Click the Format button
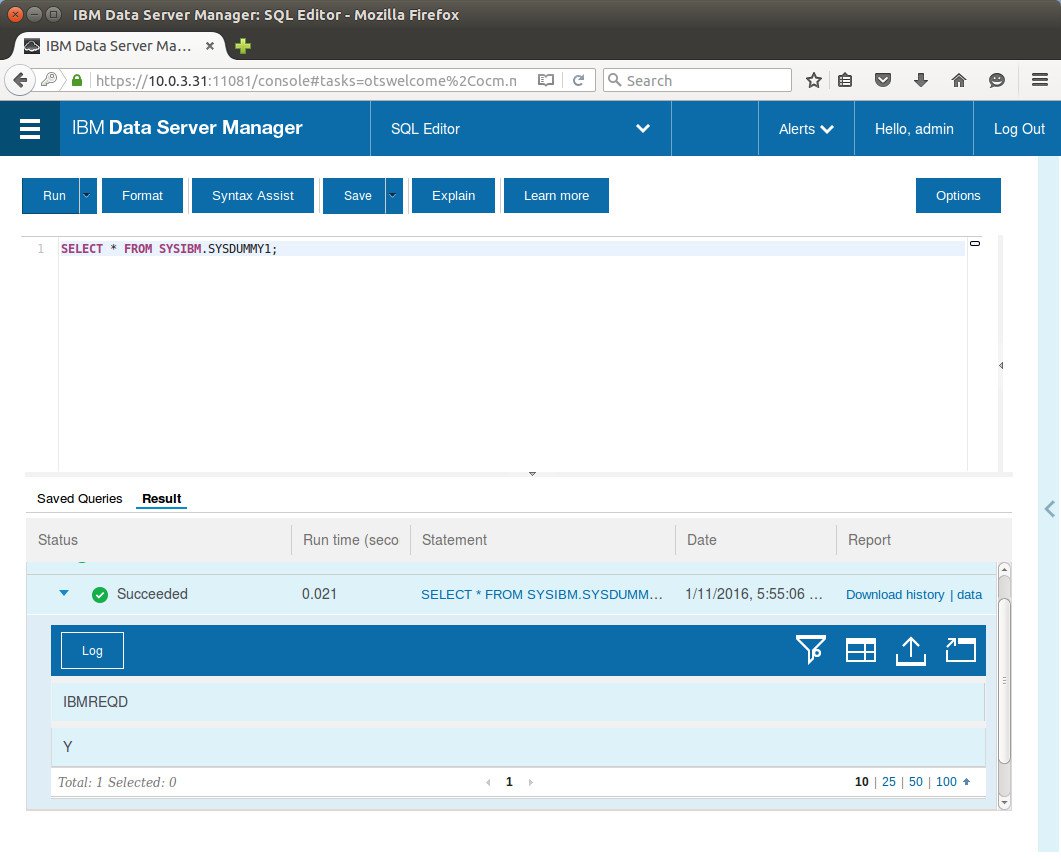The width and height of the screenshot is (1061, 860). click(142, 196)
